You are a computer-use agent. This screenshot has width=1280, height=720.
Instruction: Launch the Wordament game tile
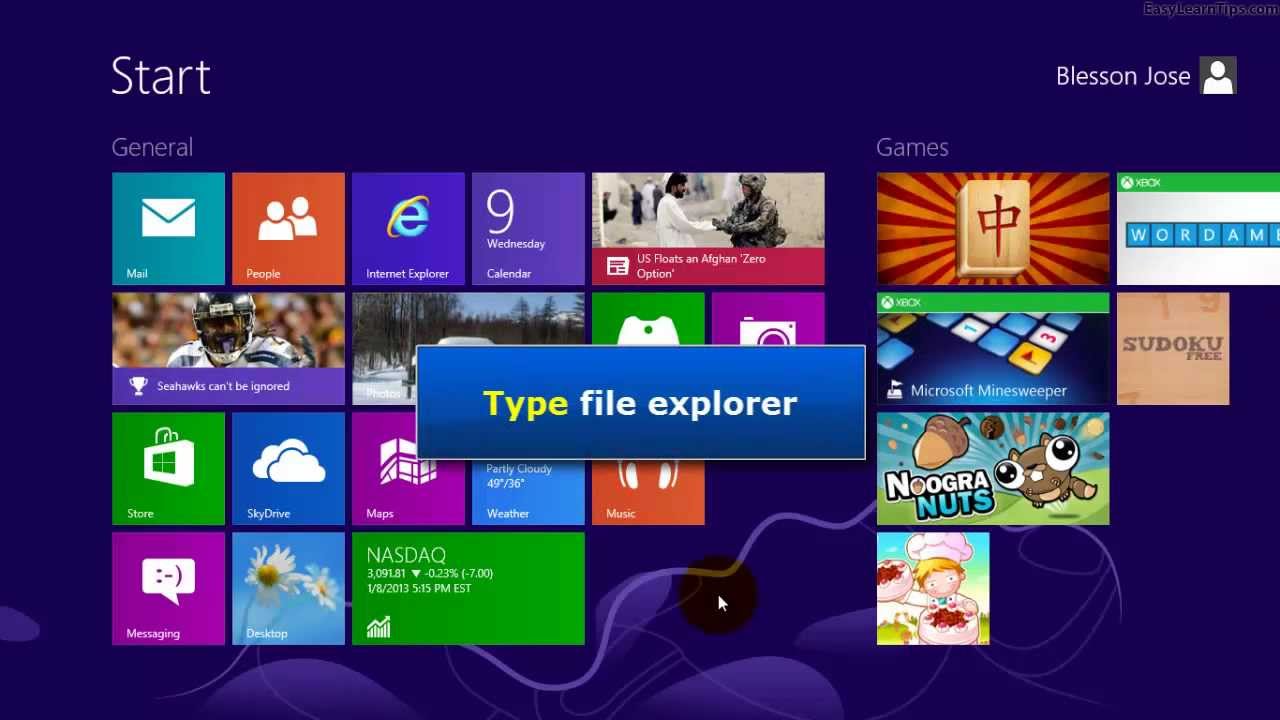pyautogui.click(x=1198, y=229)
